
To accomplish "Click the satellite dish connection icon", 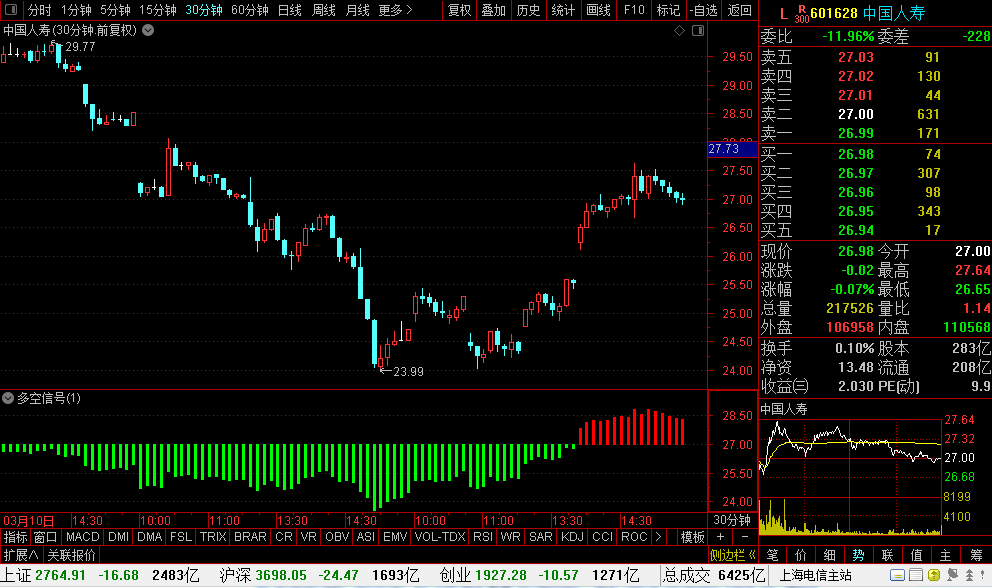I will [x=952, y=575].
